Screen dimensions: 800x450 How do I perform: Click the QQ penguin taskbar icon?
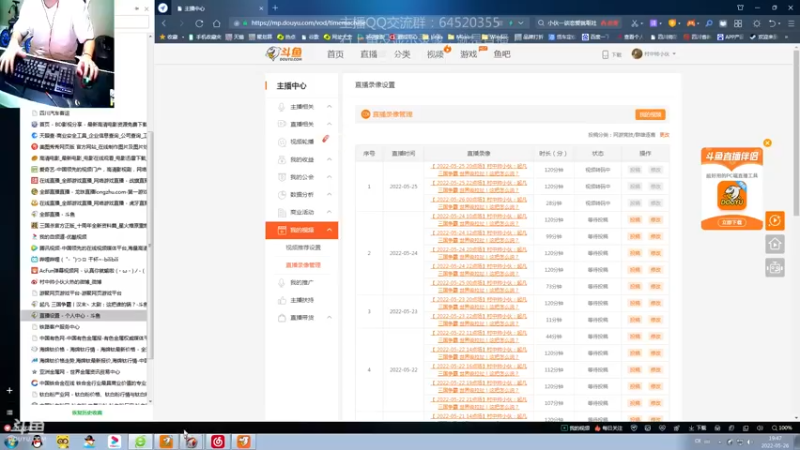tap(37, 442)
